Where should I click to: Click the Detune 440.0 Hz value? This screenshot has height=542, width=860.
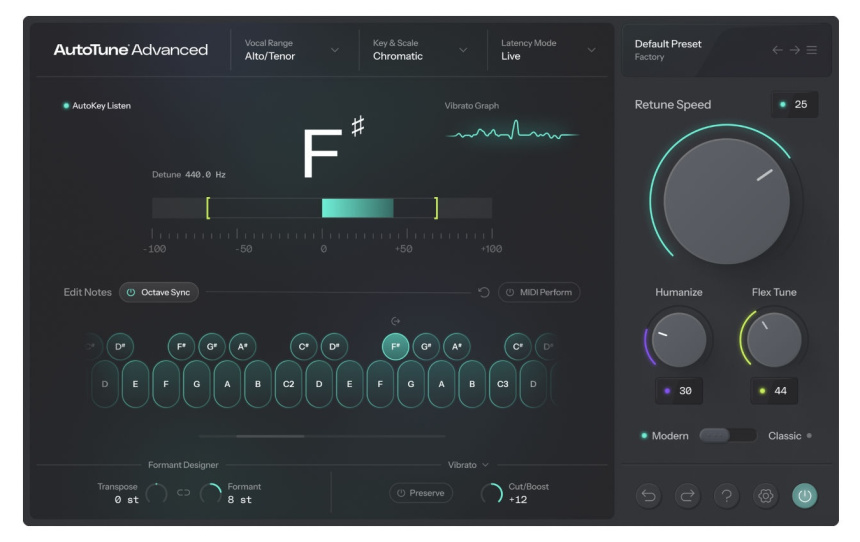[x=206, y=174]
